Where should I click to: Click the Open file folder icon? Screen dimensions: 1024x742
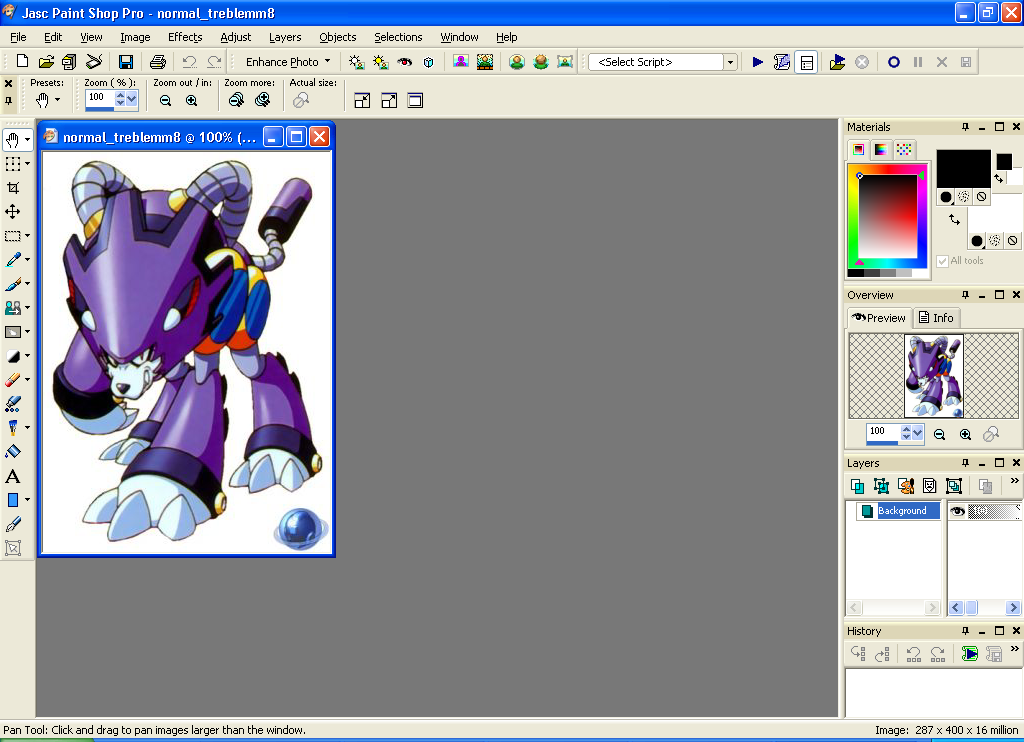pyautogui.click(x=46, y=61)
